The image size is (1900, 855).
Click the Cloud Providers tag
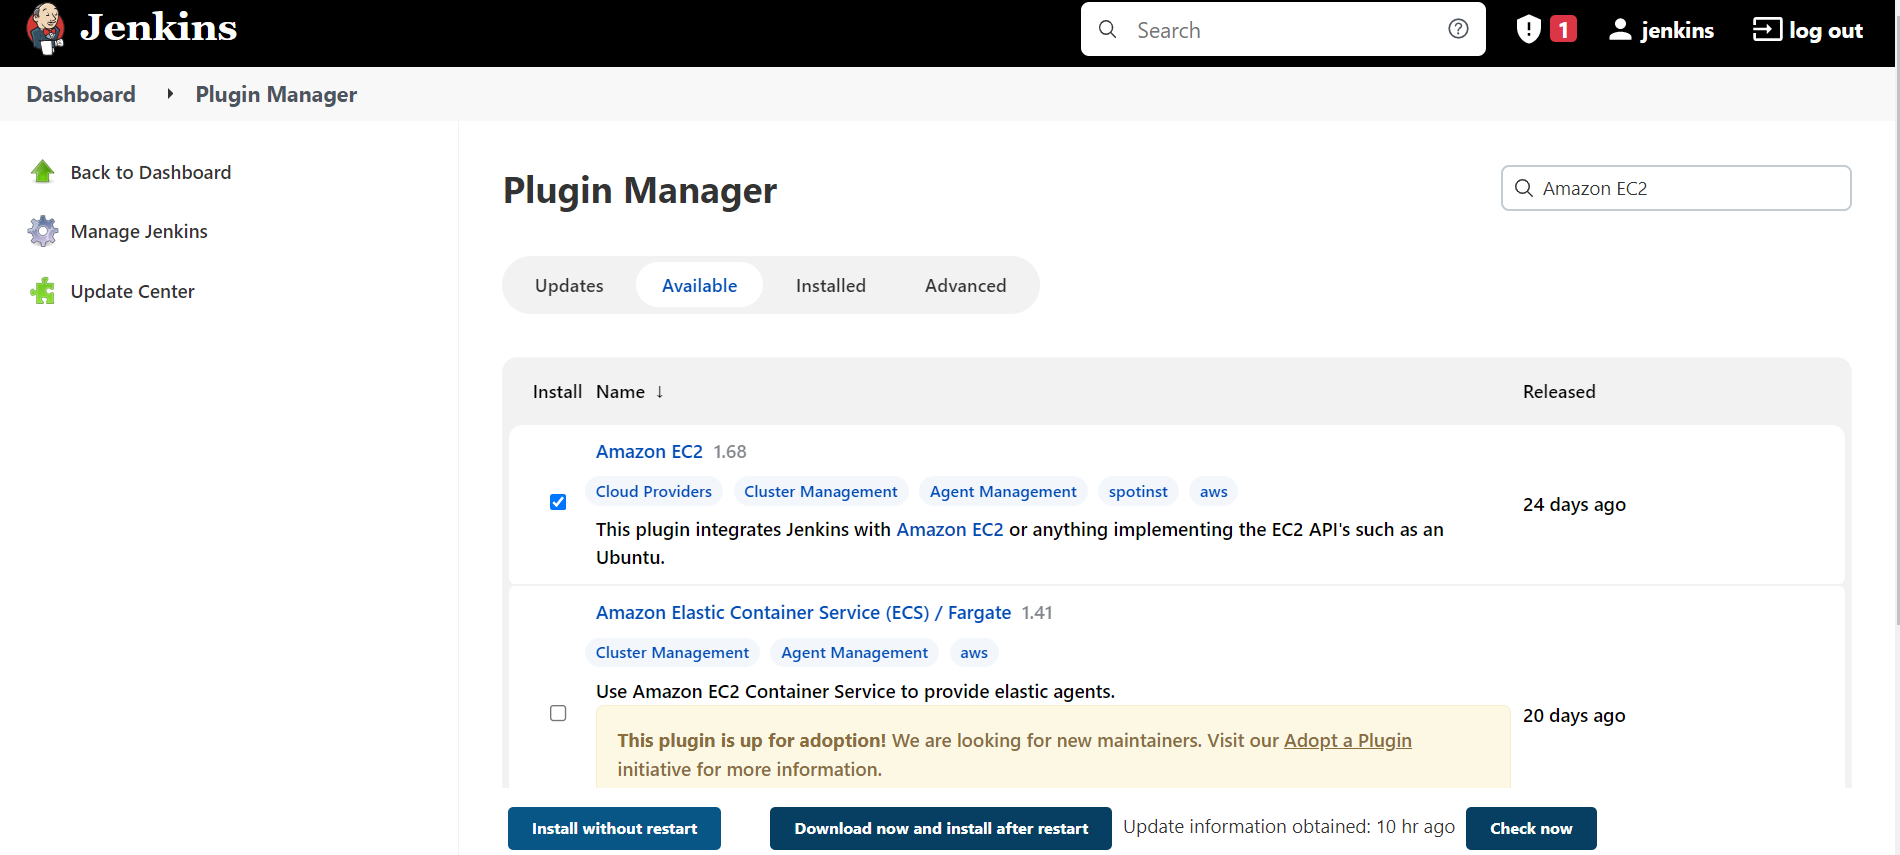pos(654,492)
